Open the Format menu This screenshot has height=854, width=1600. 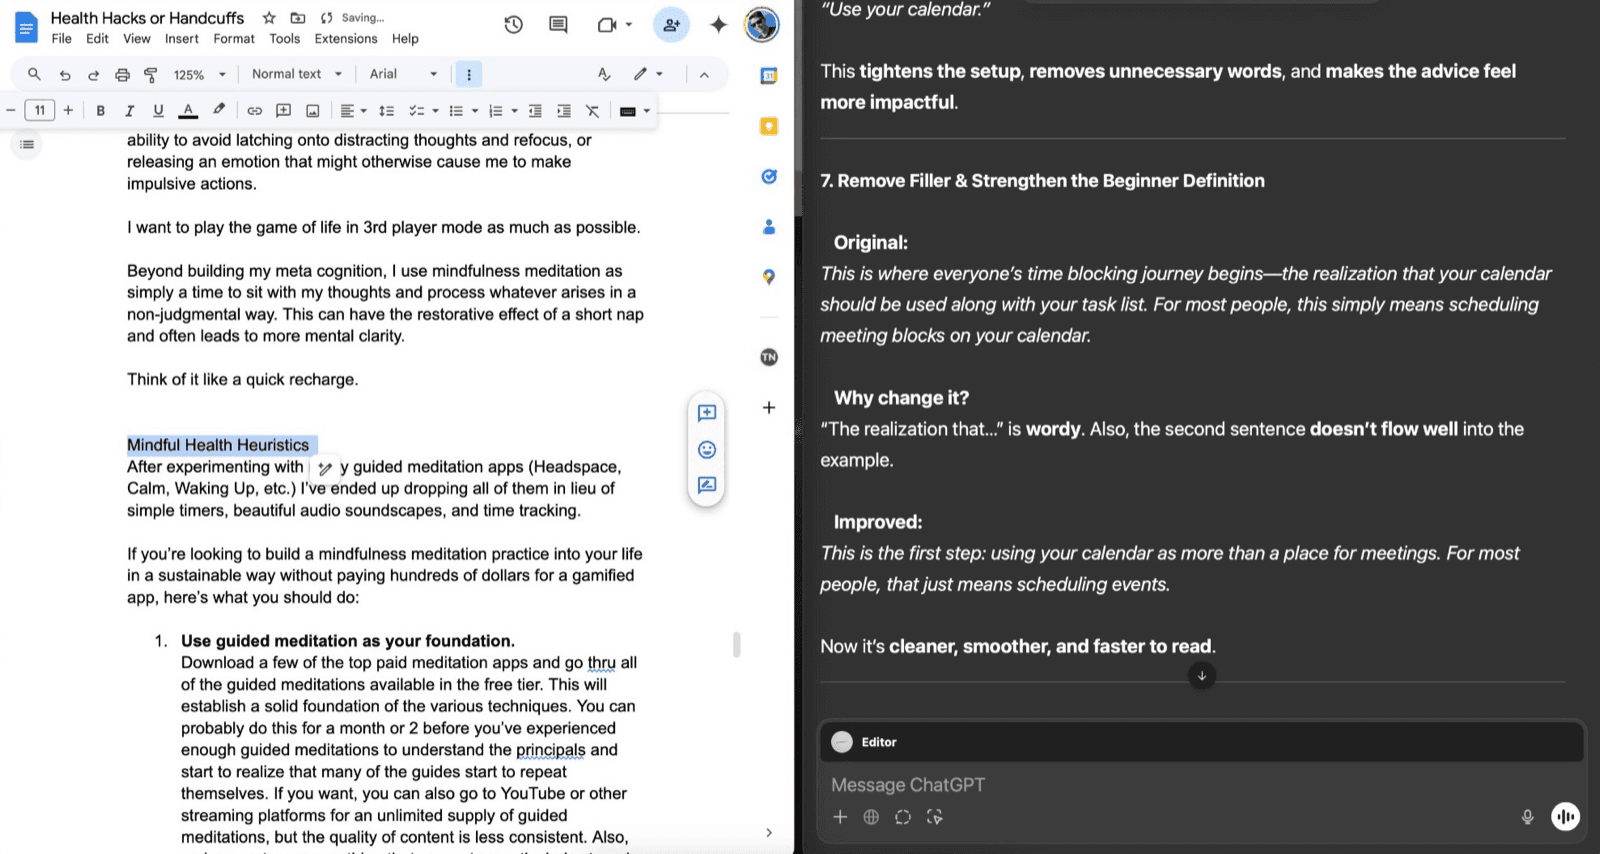coord(234,39)
